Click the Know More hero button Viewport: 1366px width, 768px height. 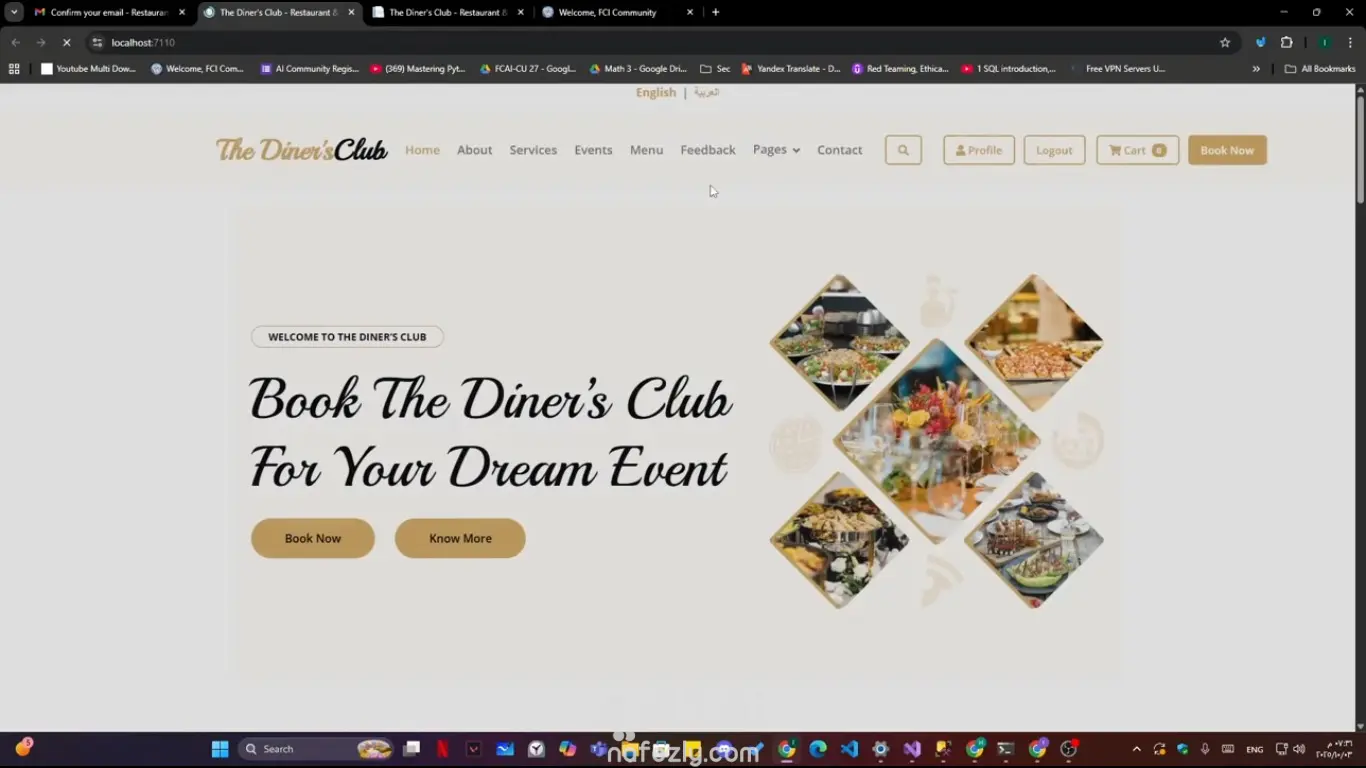(460, 538)
